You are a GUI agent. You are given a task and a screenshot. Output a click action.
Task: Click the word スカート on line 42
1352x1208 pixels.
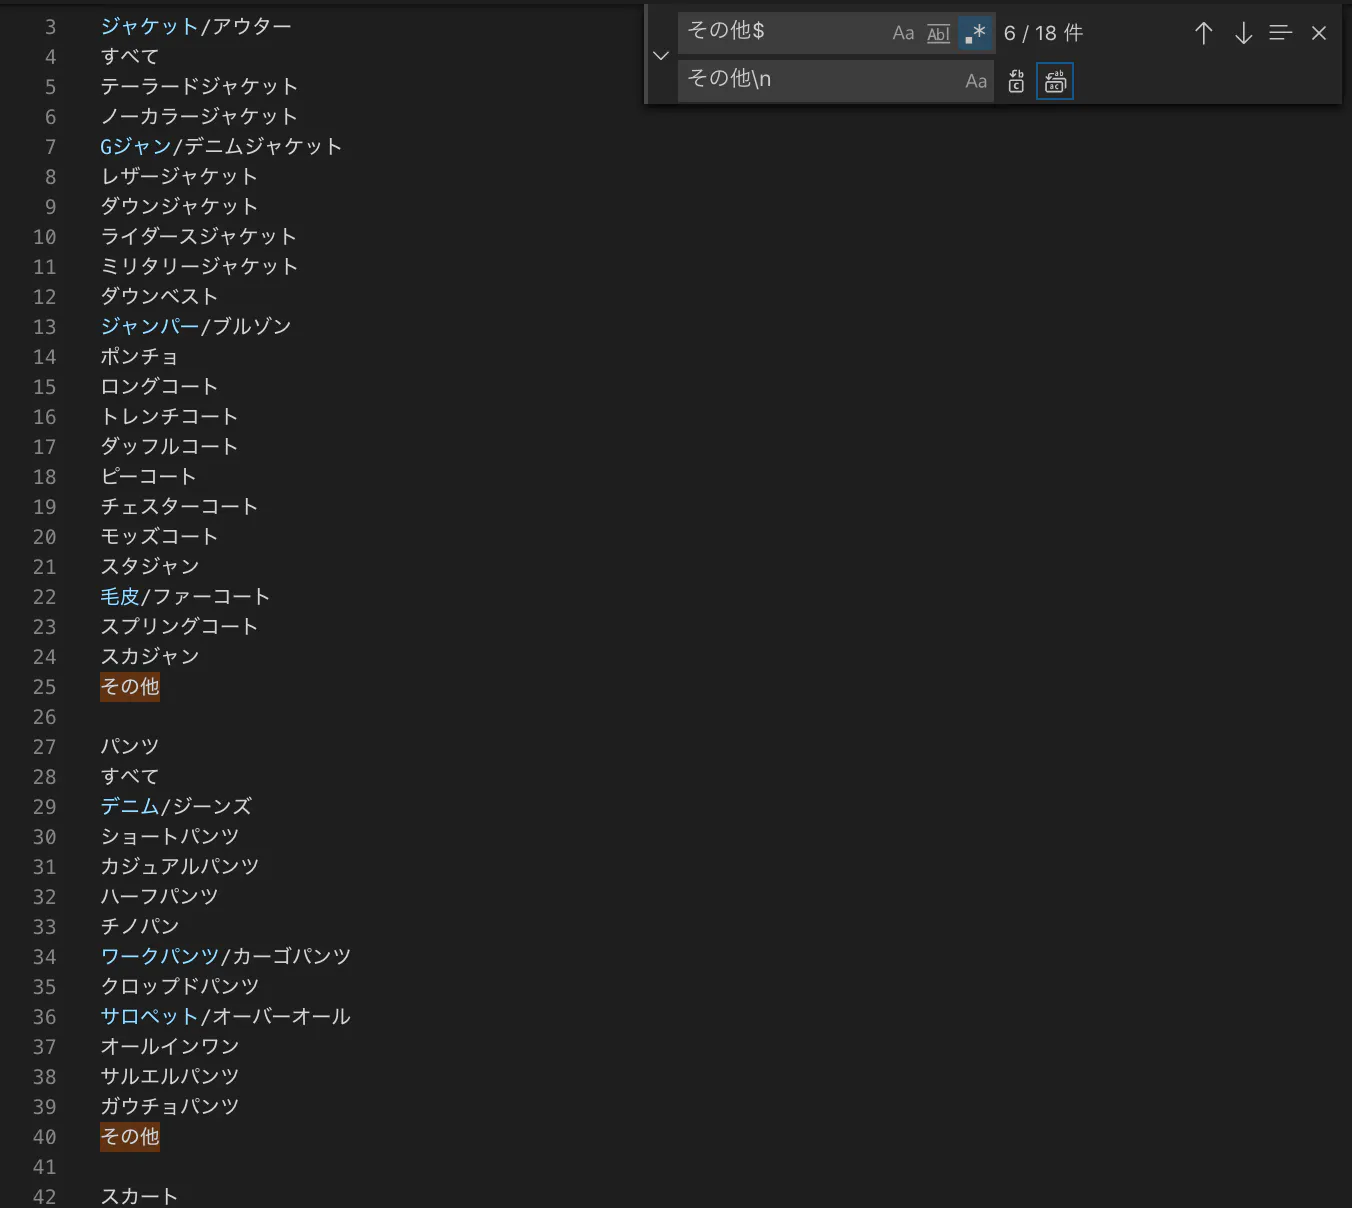pyautogui.click(x=138, y=1195)
